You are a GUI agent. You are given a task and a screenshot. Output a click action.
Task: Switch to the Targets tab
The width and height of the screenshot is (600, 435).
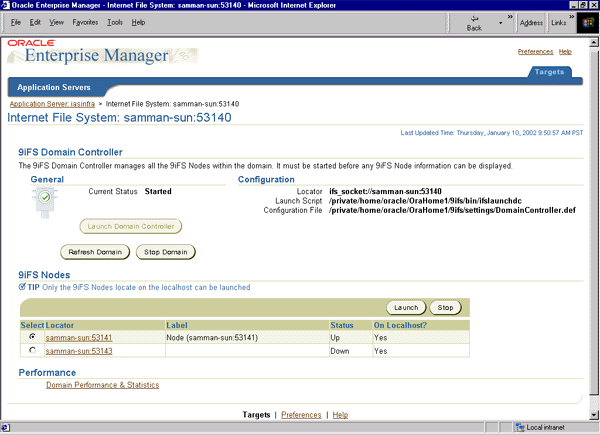tap(549, 72)
